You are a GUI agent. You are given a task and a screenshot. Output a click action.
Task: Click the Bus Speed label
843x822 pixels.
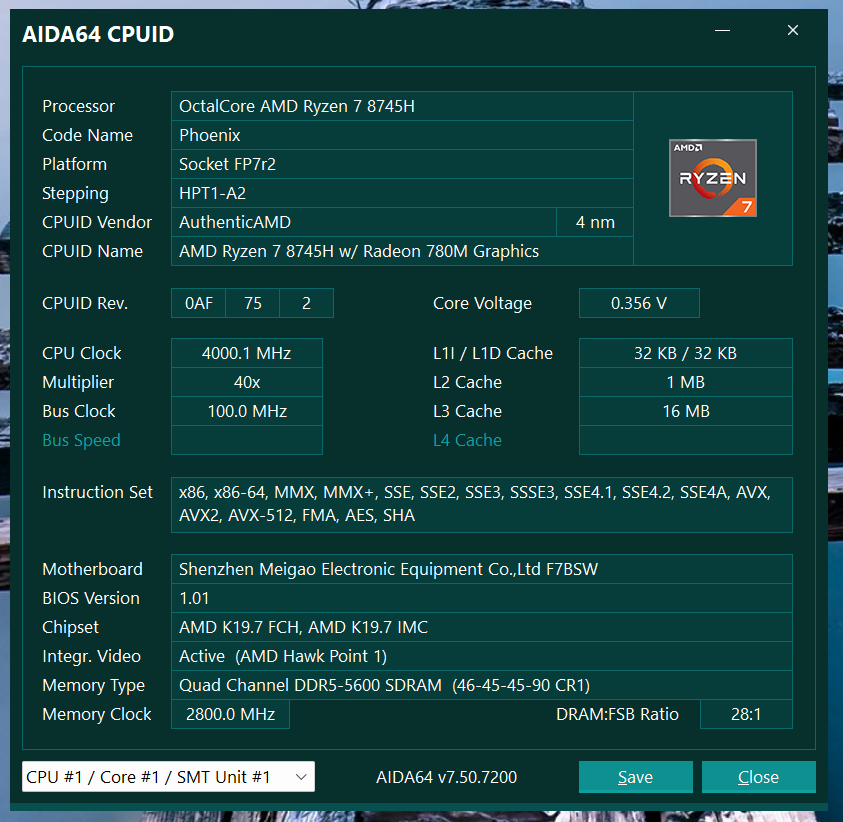(81, 440)
